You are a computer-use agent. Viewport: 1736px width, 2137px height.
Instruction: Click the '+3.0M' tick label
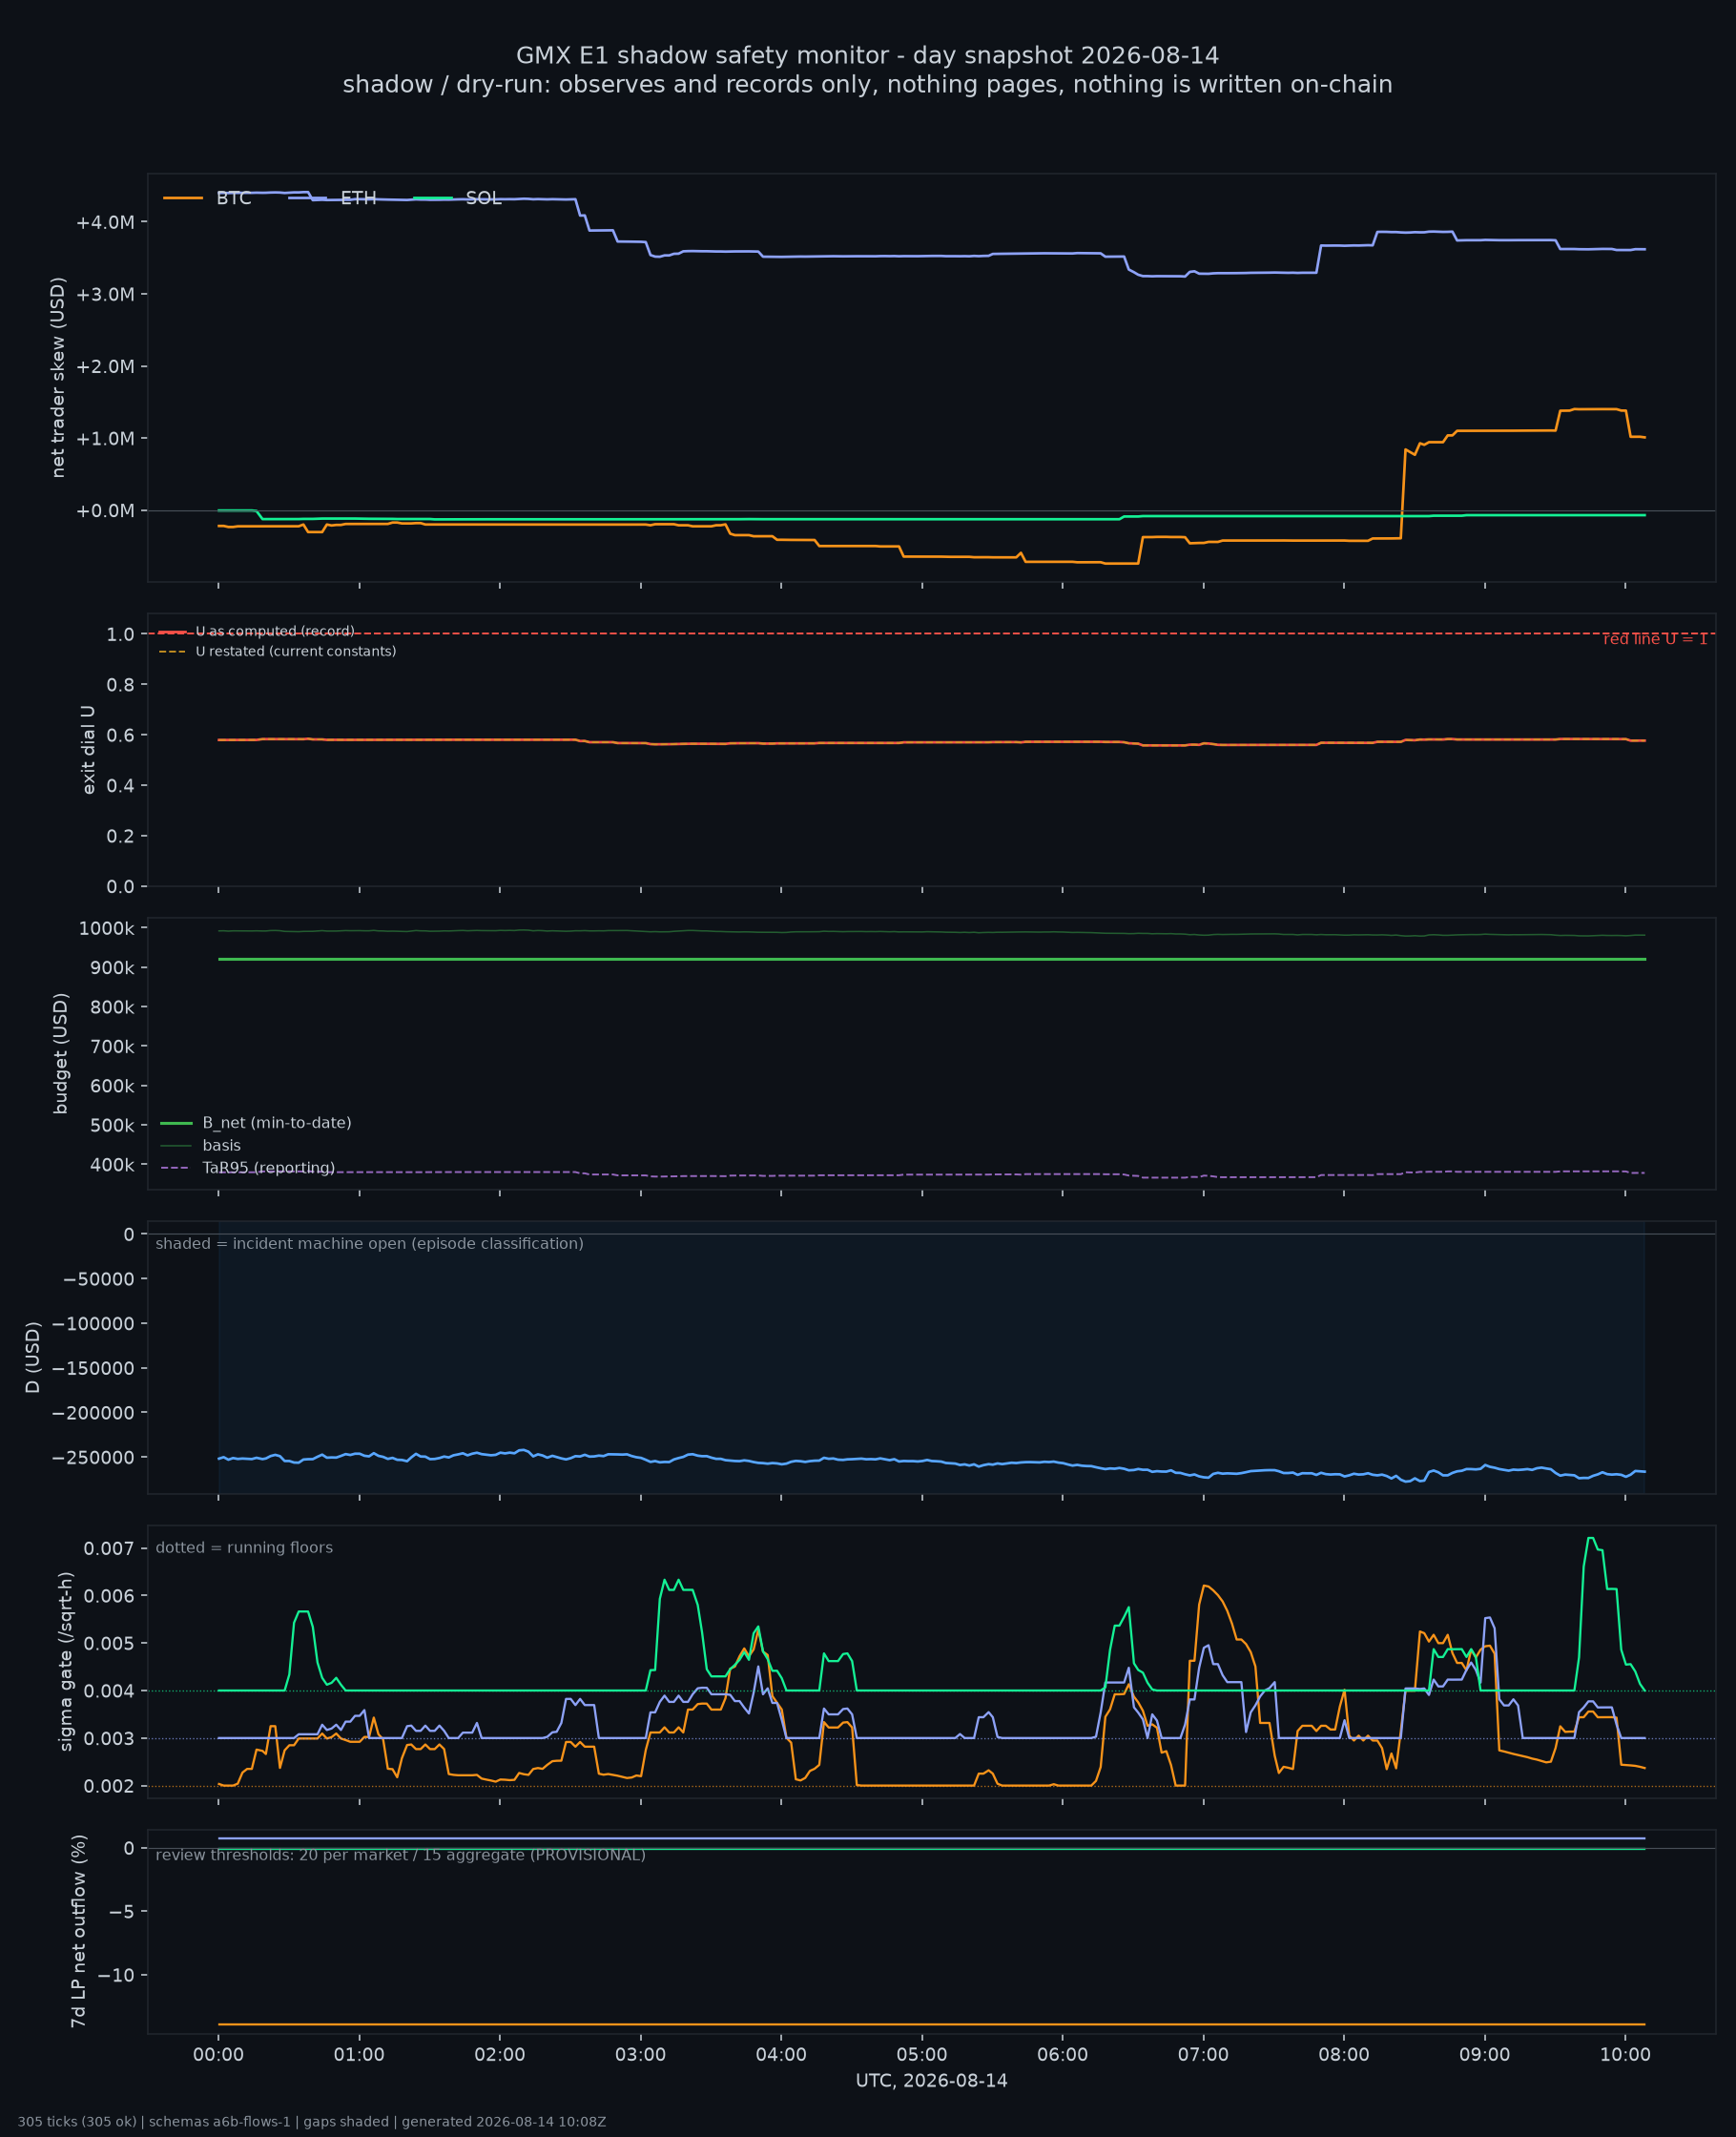[x=105, y=294]
